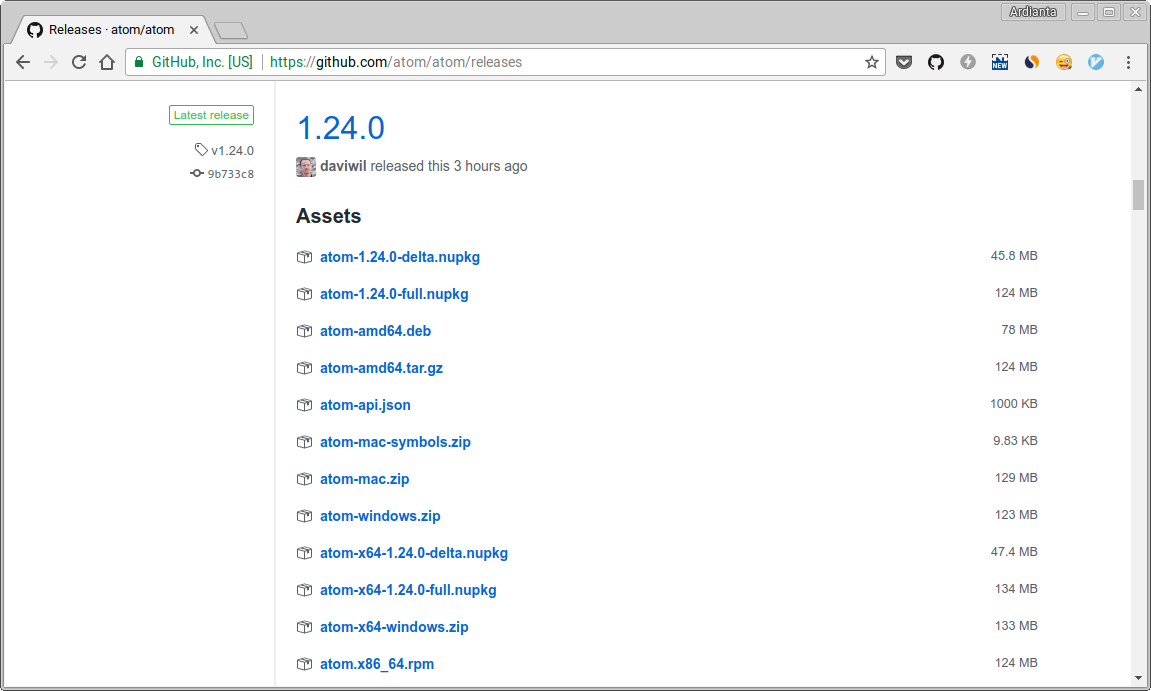Open a new browser tab
The width and height of the screenshot is (1151, 691).
pos(231,29)
